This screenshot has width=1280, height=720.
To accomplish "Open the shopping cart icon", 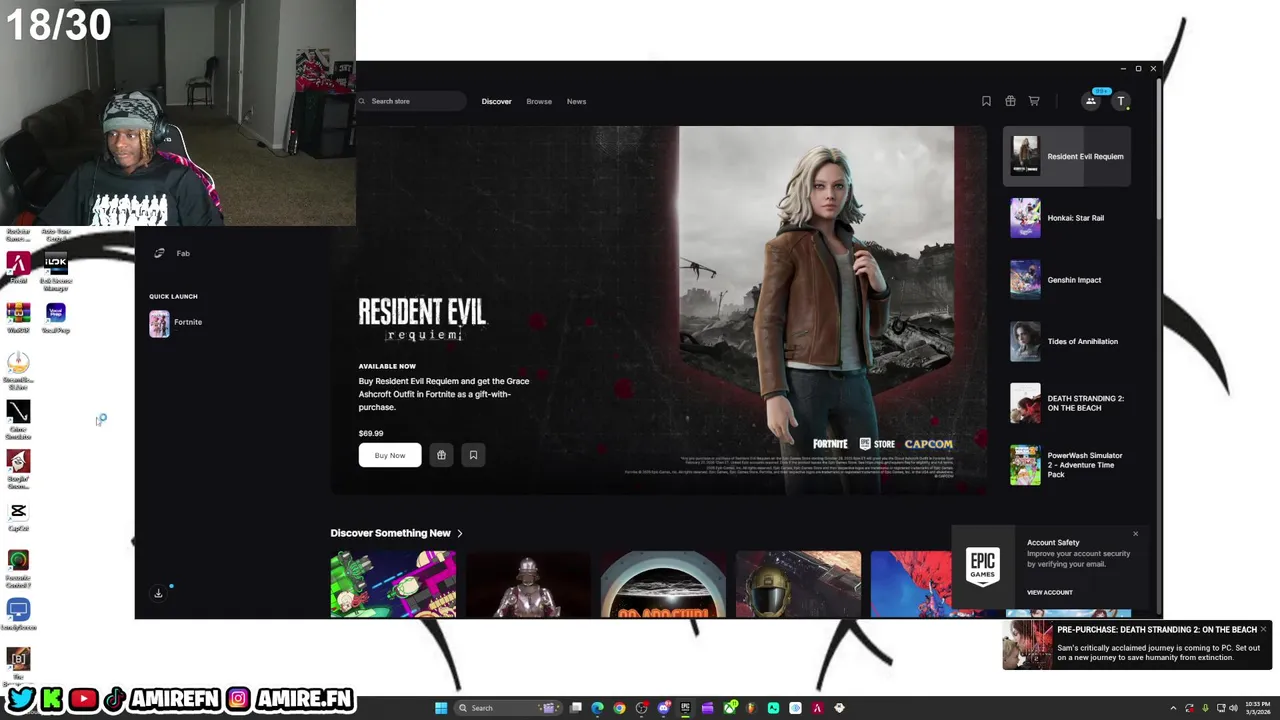I will [x=1034, y=101].
